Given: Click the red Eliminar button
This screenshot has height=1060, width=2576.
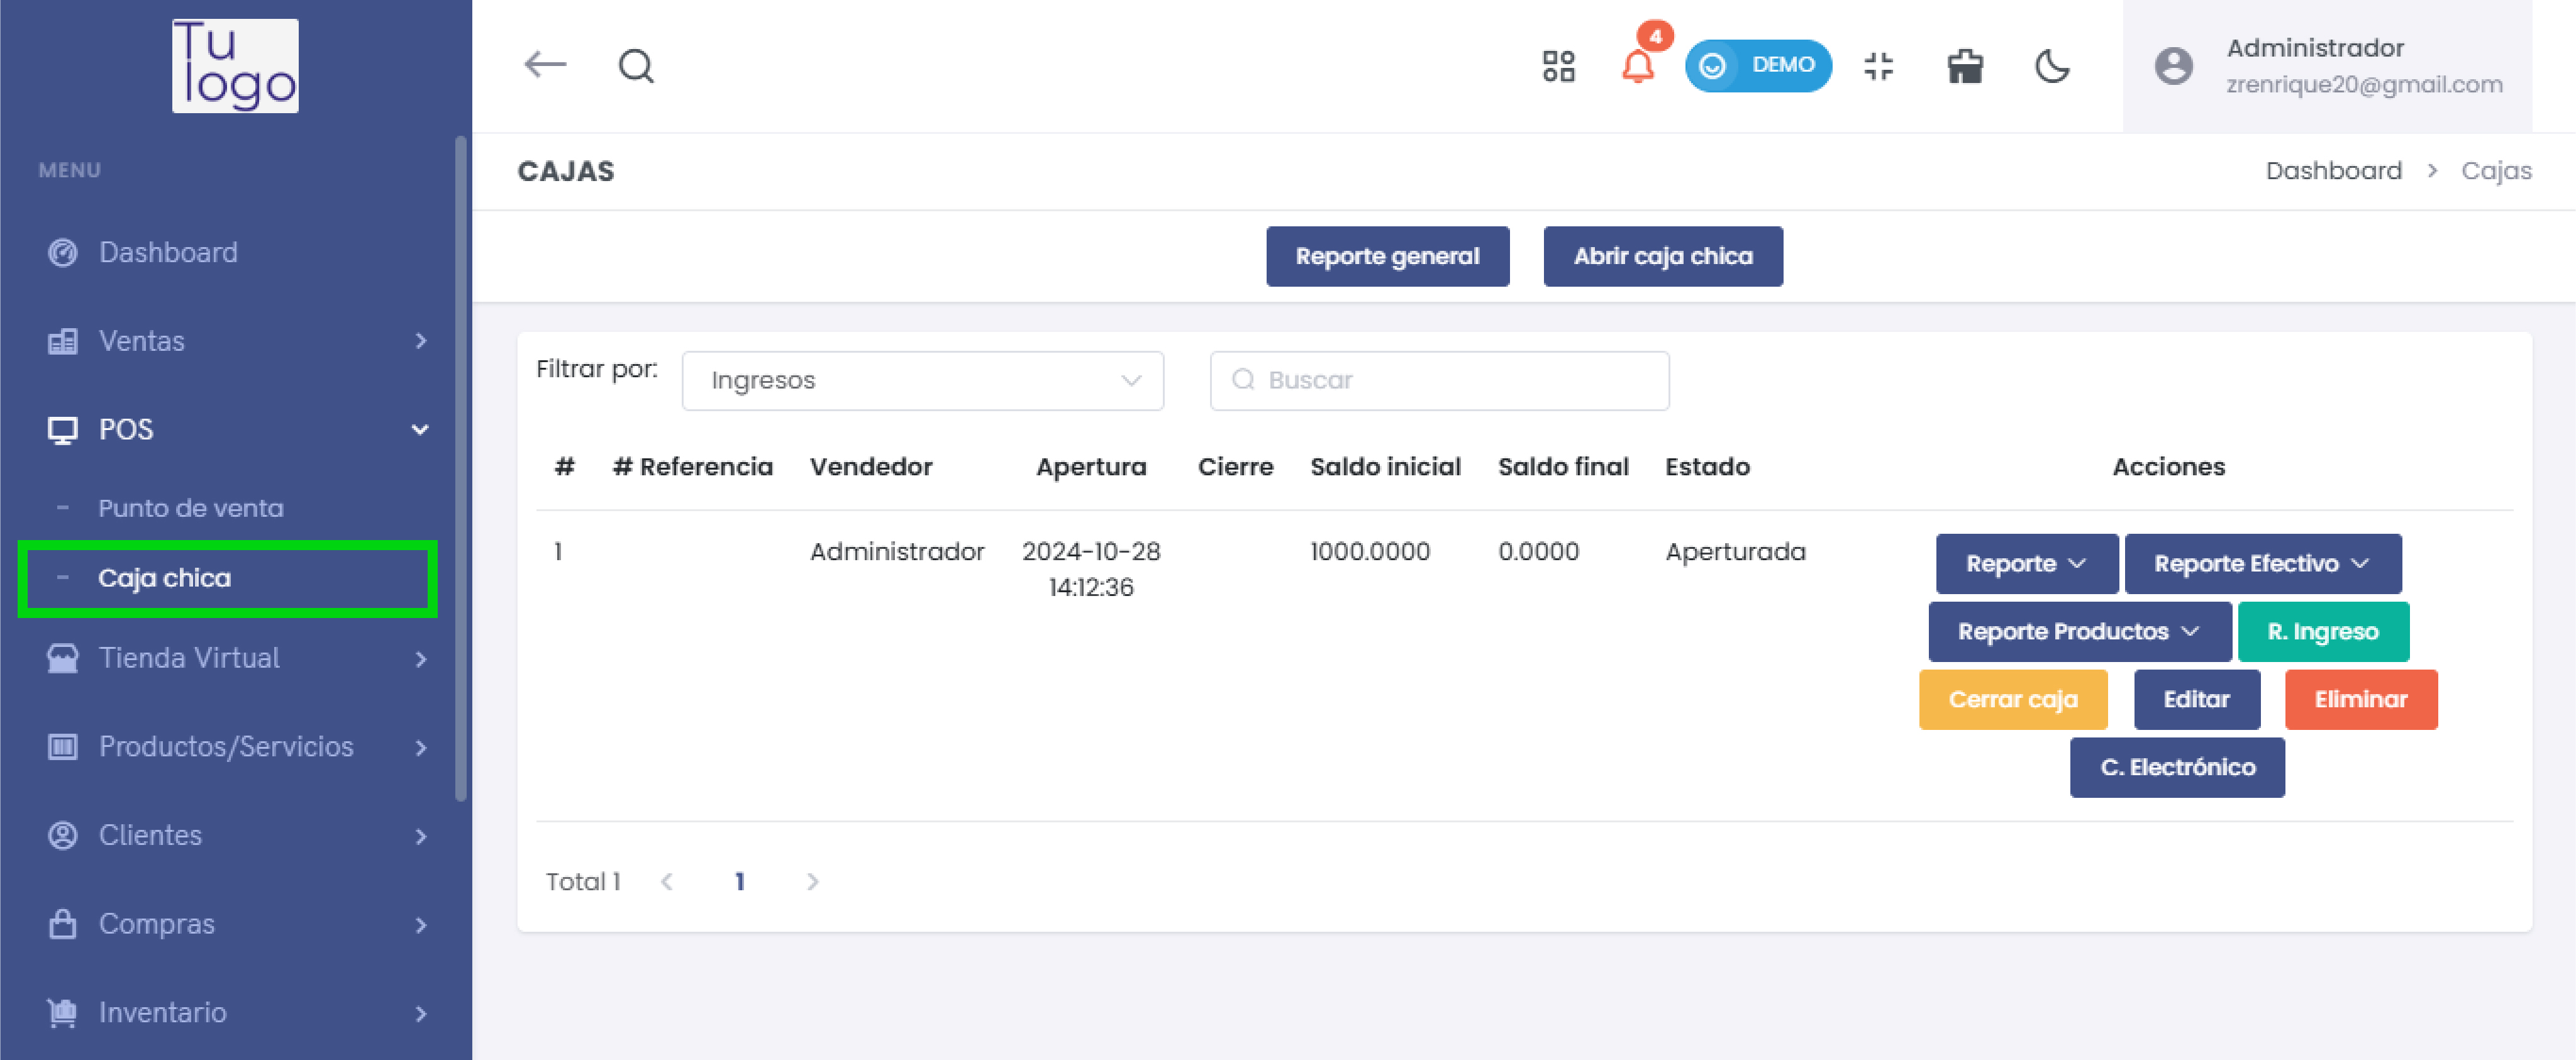Looking at the screenshot, I should click(x=2360, y=699).
